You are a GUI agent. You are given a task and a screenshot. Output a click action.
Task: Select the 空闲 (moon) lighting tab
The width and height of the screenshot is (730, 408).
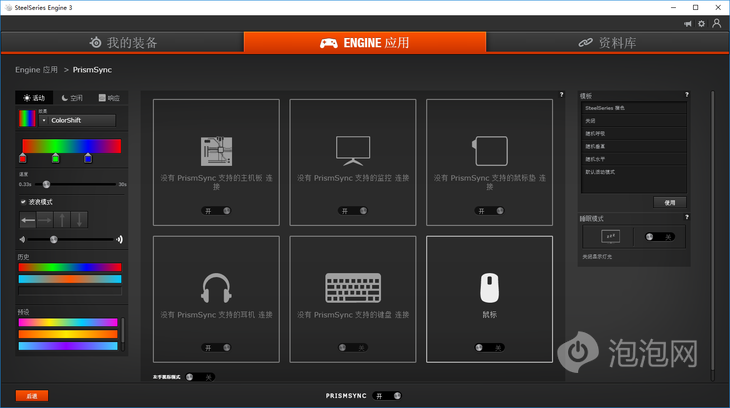(x=72, y=98)
